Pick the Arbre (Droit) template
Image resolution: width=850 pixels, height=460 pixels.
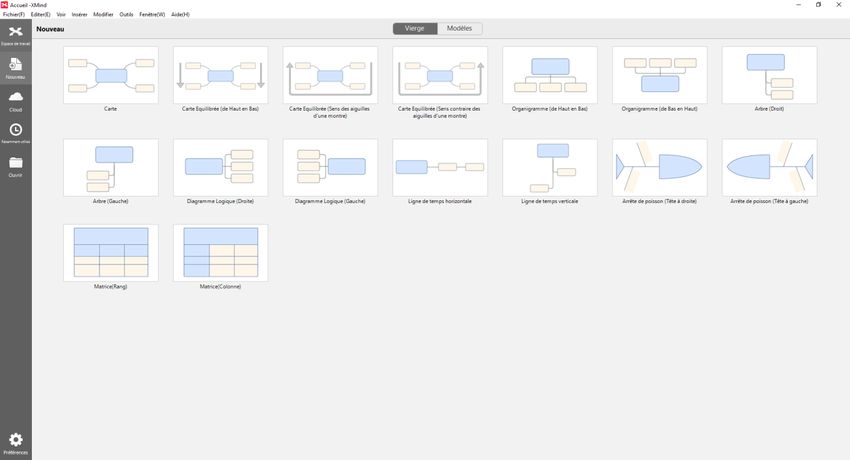(769, 75)
